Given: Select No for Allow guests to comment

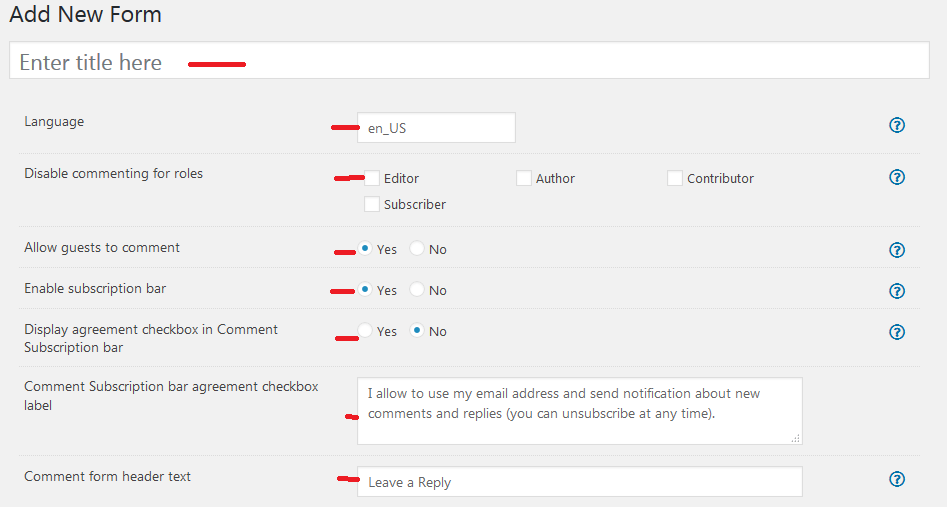Looking at the screenshot, I should (417, 249).
